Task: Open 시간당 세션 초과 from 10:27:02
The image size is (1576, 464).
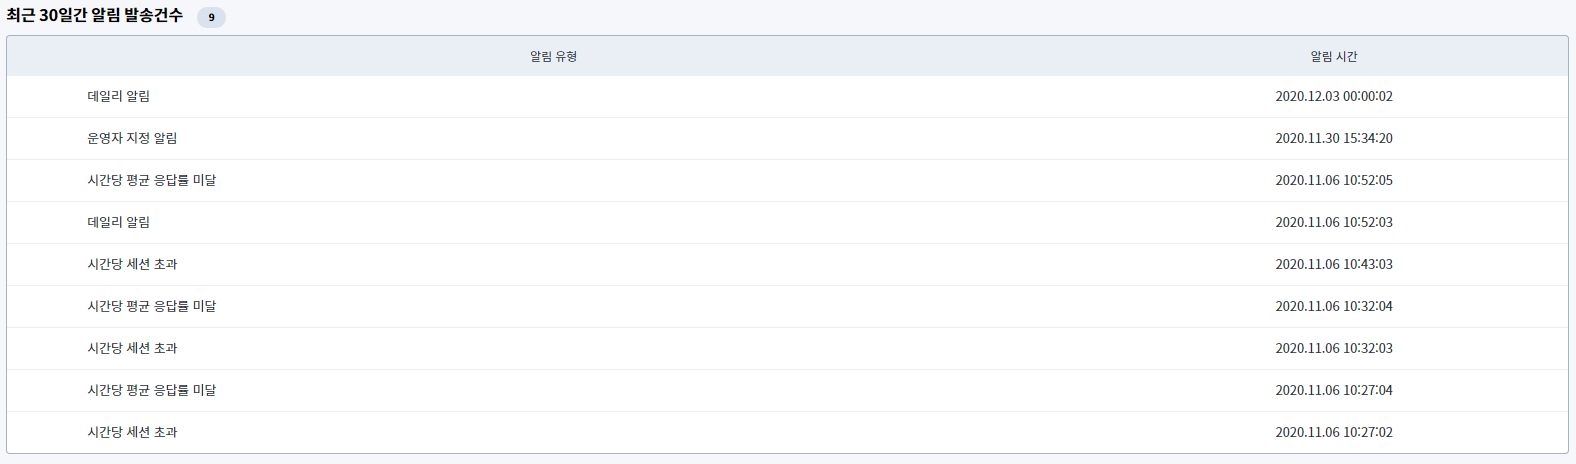Action: (x=132, y=433)
